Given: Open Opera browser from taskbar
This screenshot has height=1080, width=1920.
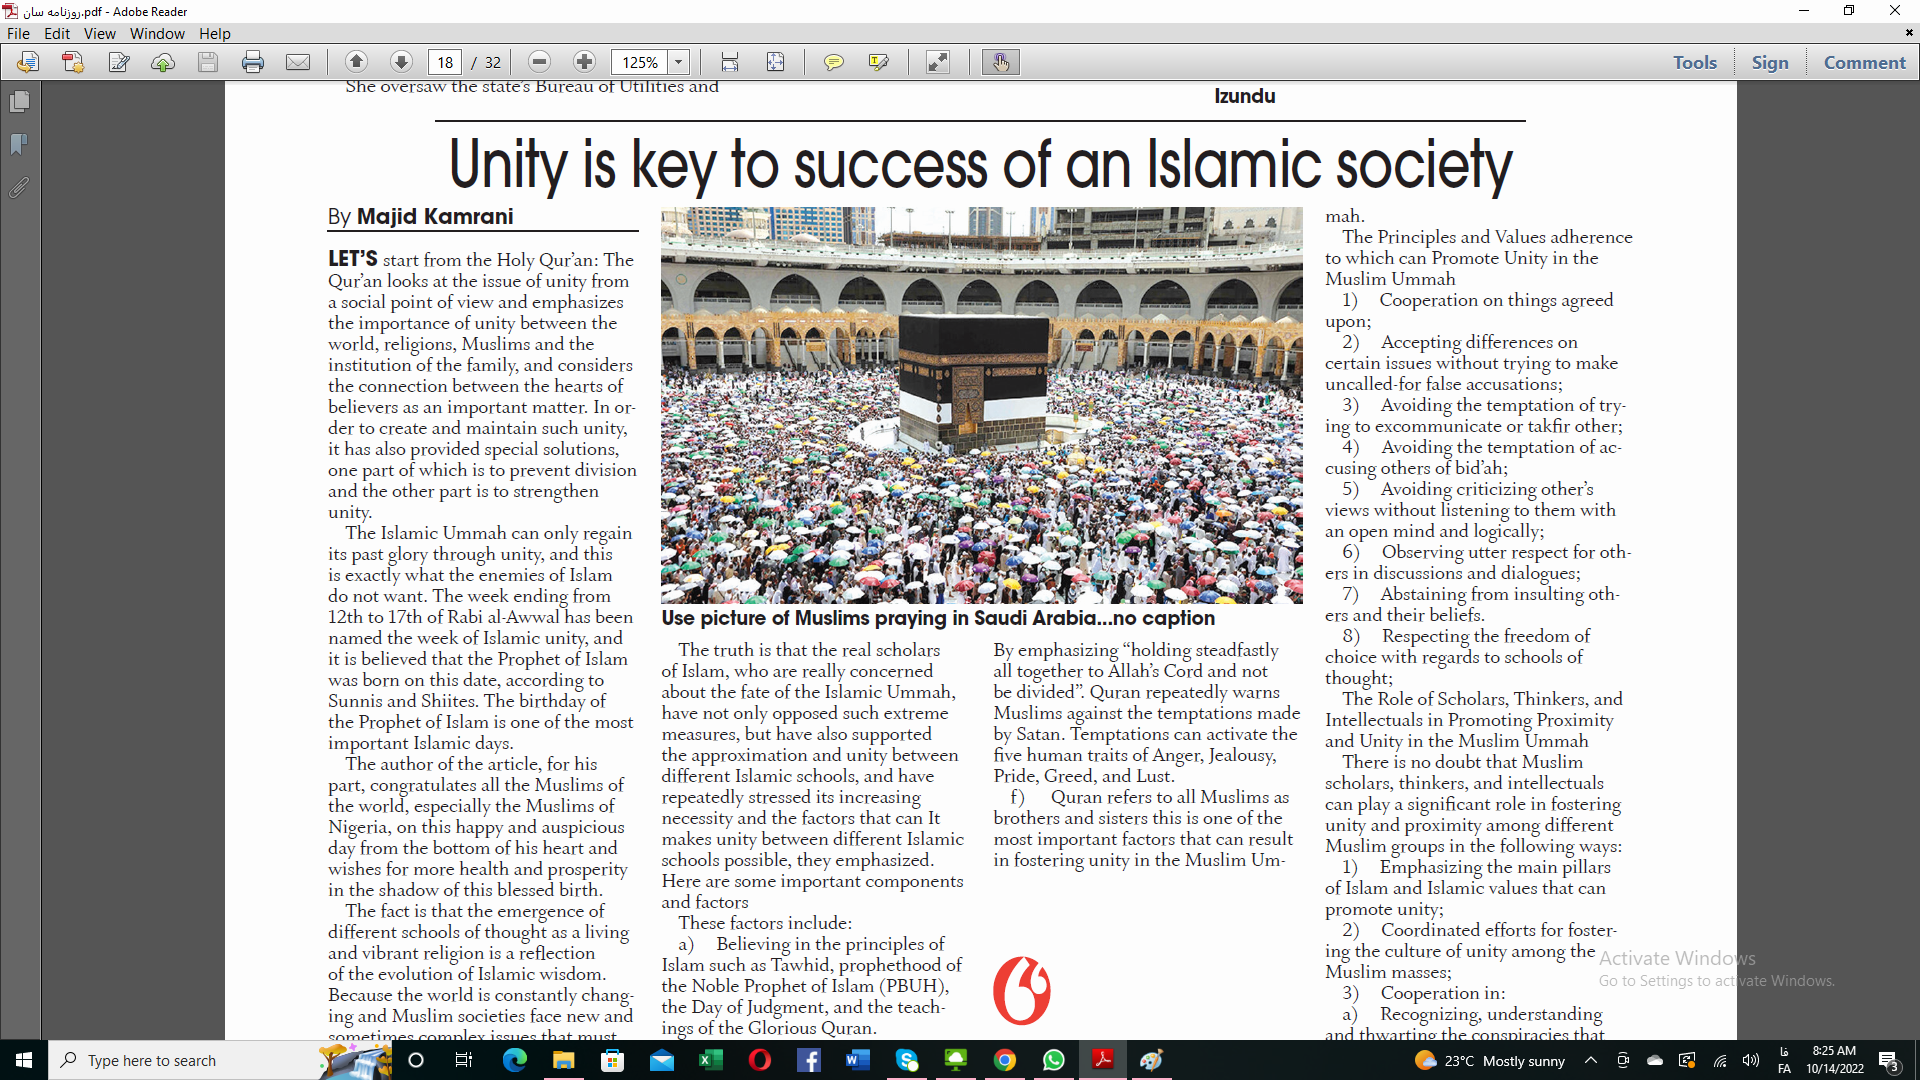Looking at the screenshot, I should pos(760,1060).
